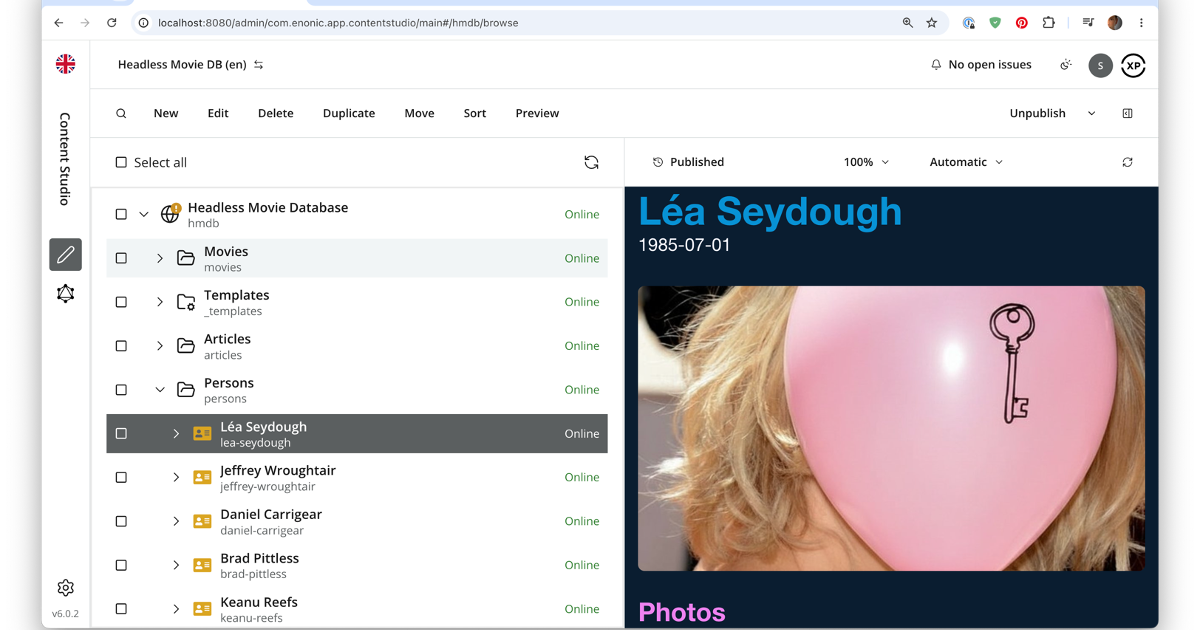Click the globe icon of Headless Movie Database
The height and width of the screenshot is (630, 1200).
click(171, 214)
